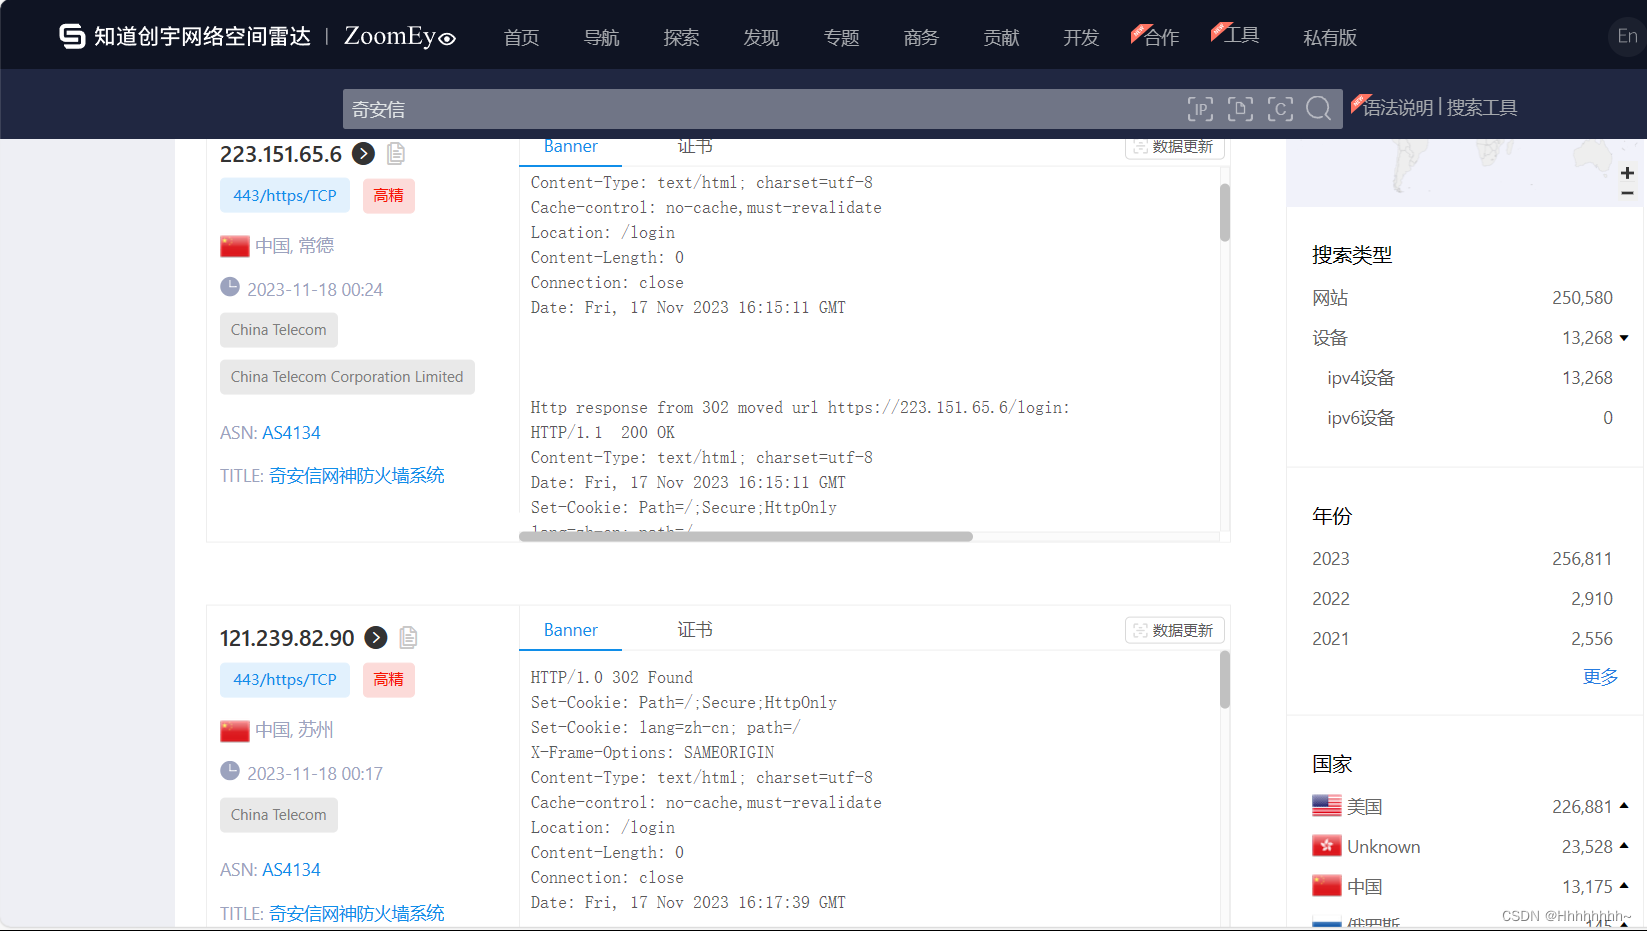Expand the 美国 country row arrow
Screen dimensions: 1647x931
click(x=1624, y=806)
